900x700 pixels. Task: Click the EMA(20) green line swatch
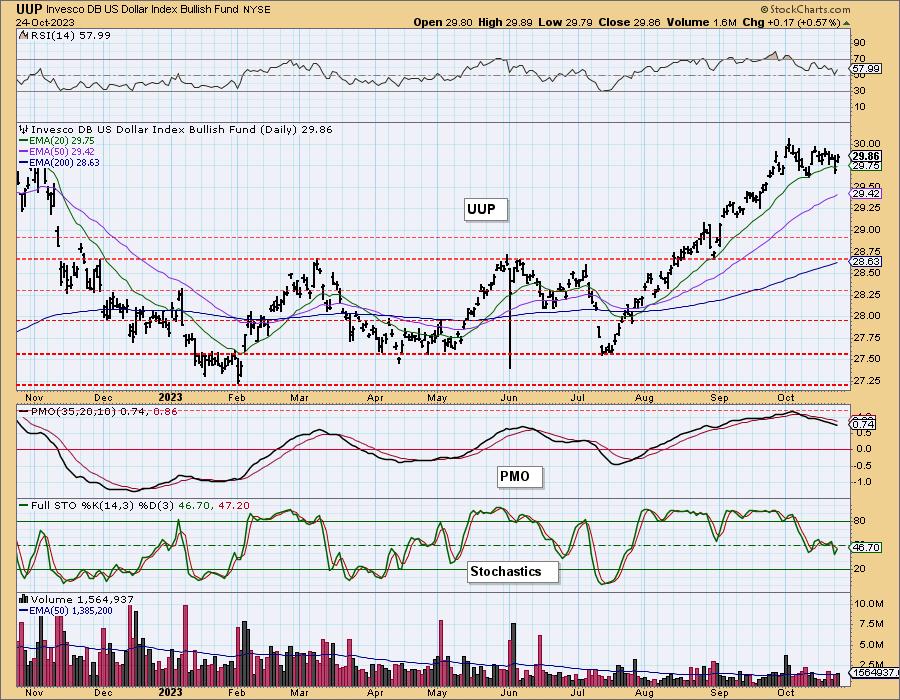24,141
